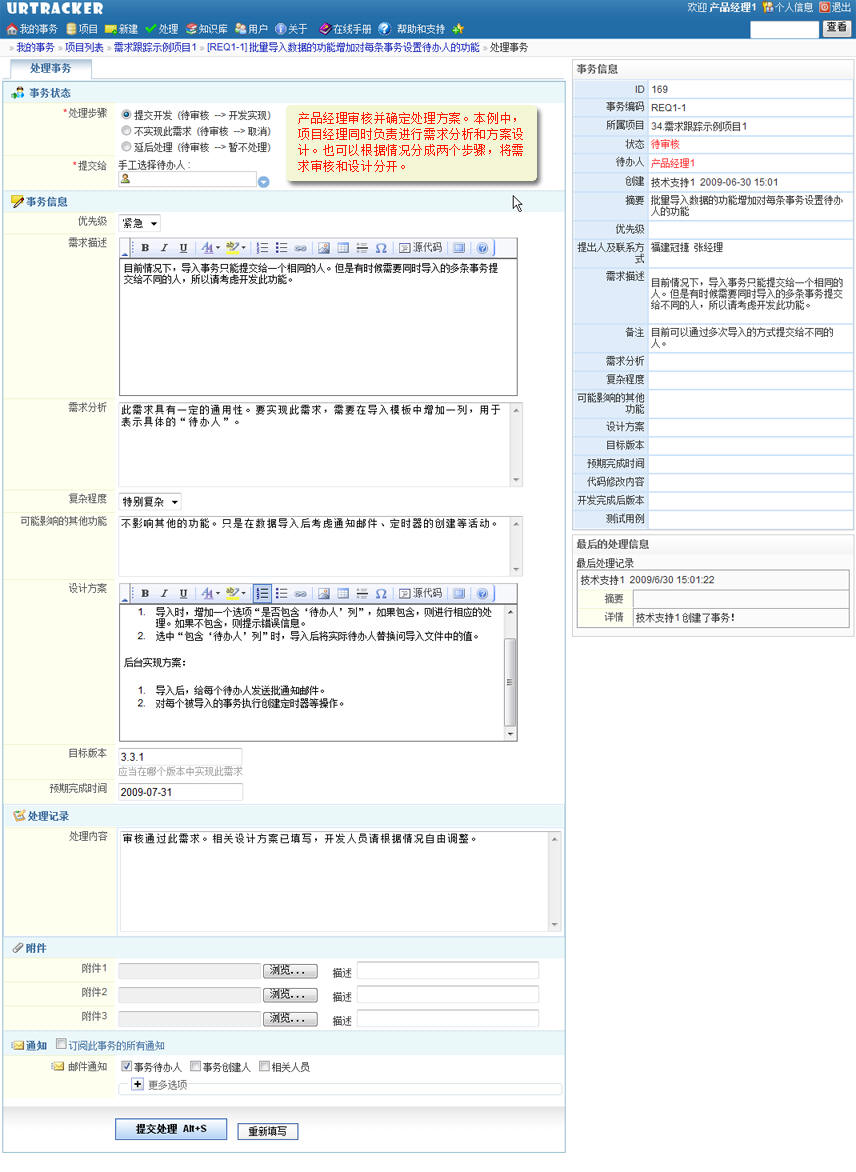Image resolution: width=856 pixels, height=1172 pixels.
Task: Uncheck the 事务待办人 email notification
Action: [126, 1067]
